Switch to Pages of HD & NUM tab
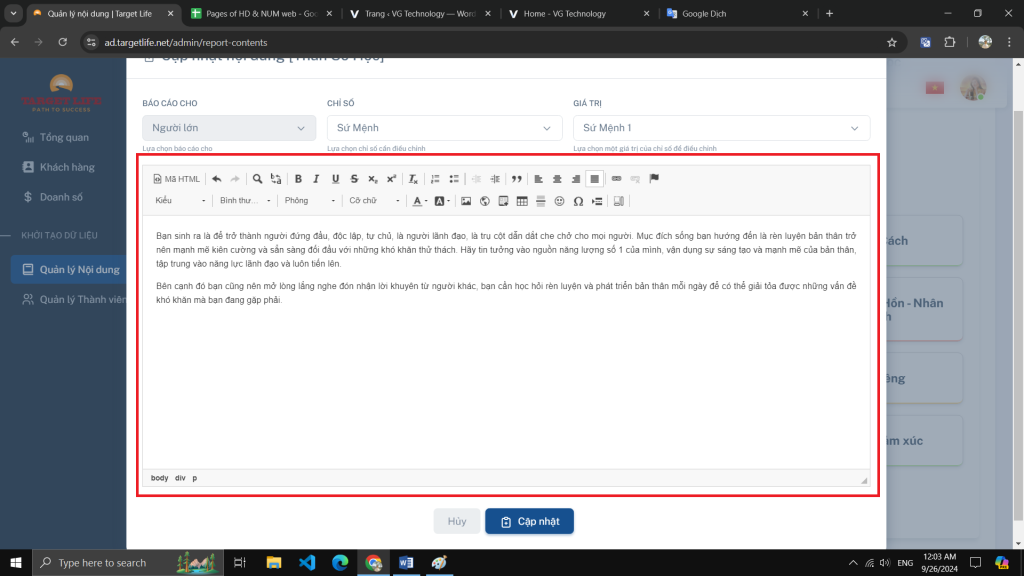 tap(261, 13)
